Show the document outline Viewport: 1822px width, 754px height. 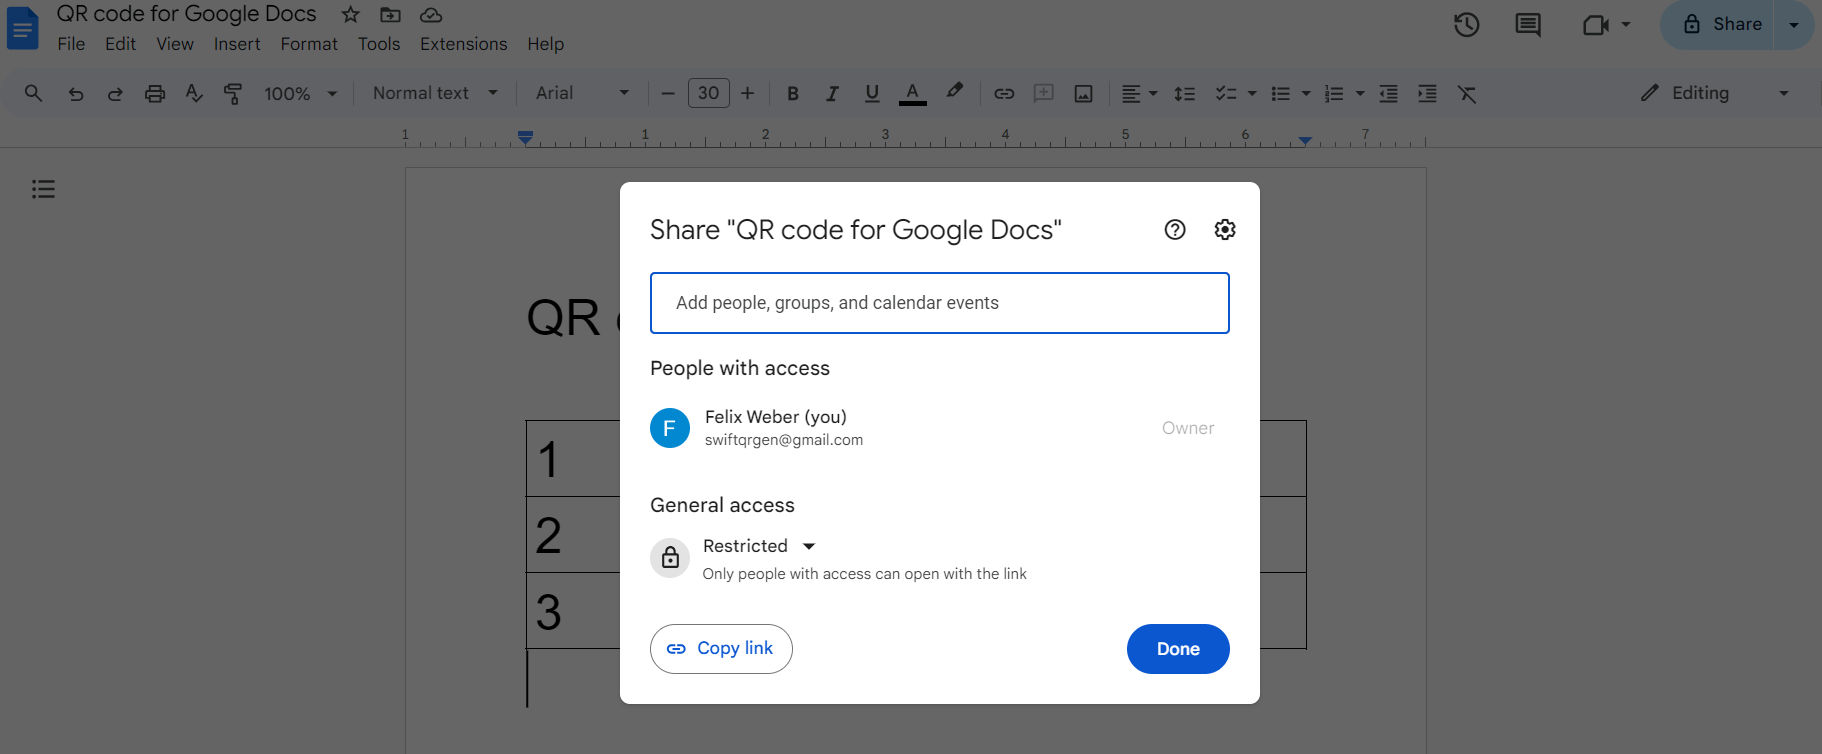click(43, 189)
